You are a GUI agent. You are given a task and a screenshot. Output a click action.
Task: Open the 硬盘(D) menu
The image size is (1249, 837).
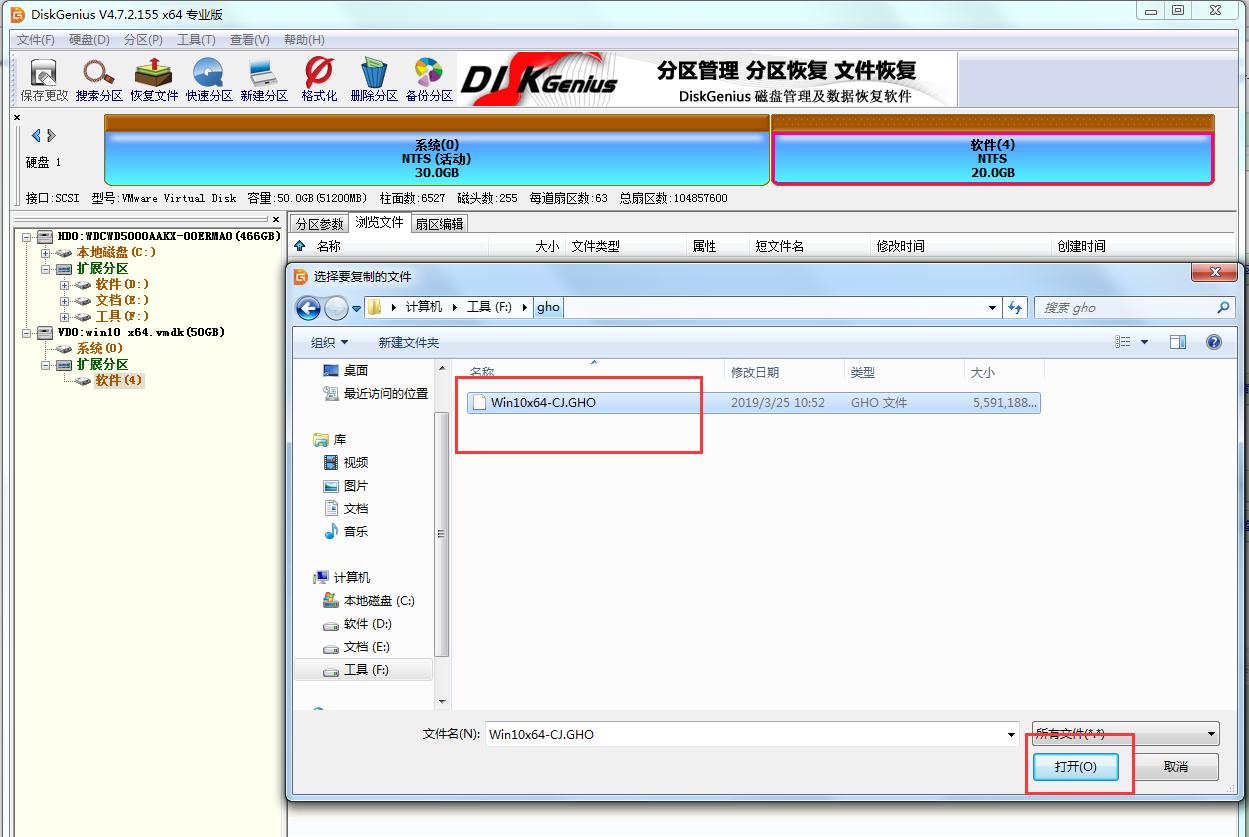tap(89, 40)
